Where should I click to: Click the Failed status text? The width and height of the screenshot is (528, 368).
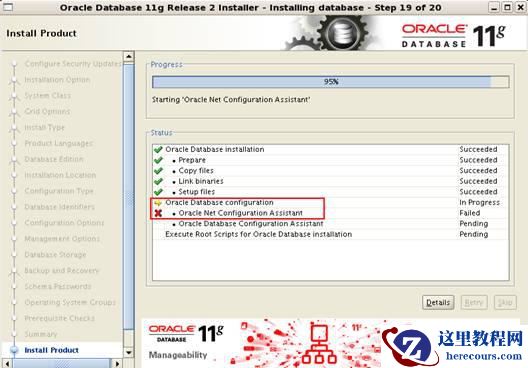point(470,213)
